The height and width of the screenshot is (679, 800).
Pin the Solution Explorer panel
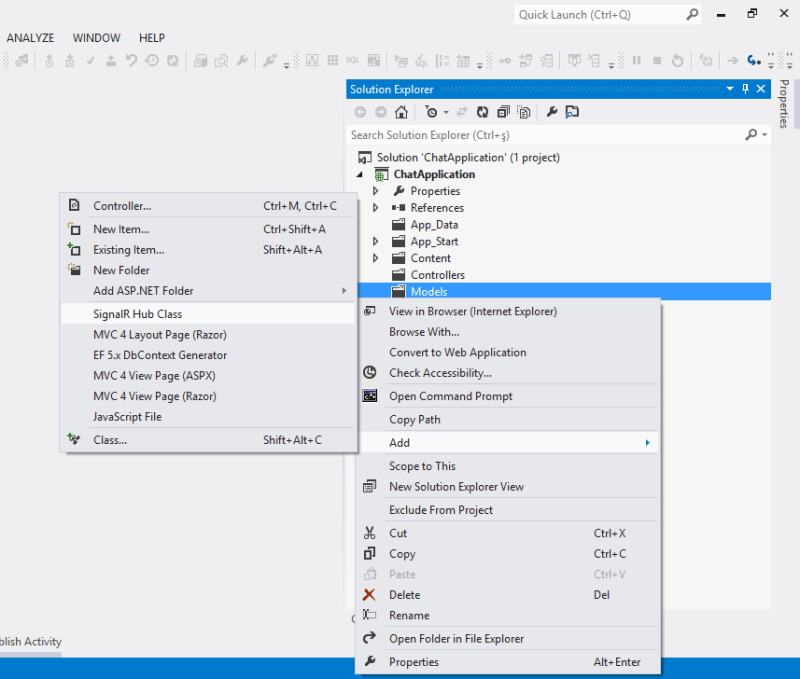click(745, 89)
